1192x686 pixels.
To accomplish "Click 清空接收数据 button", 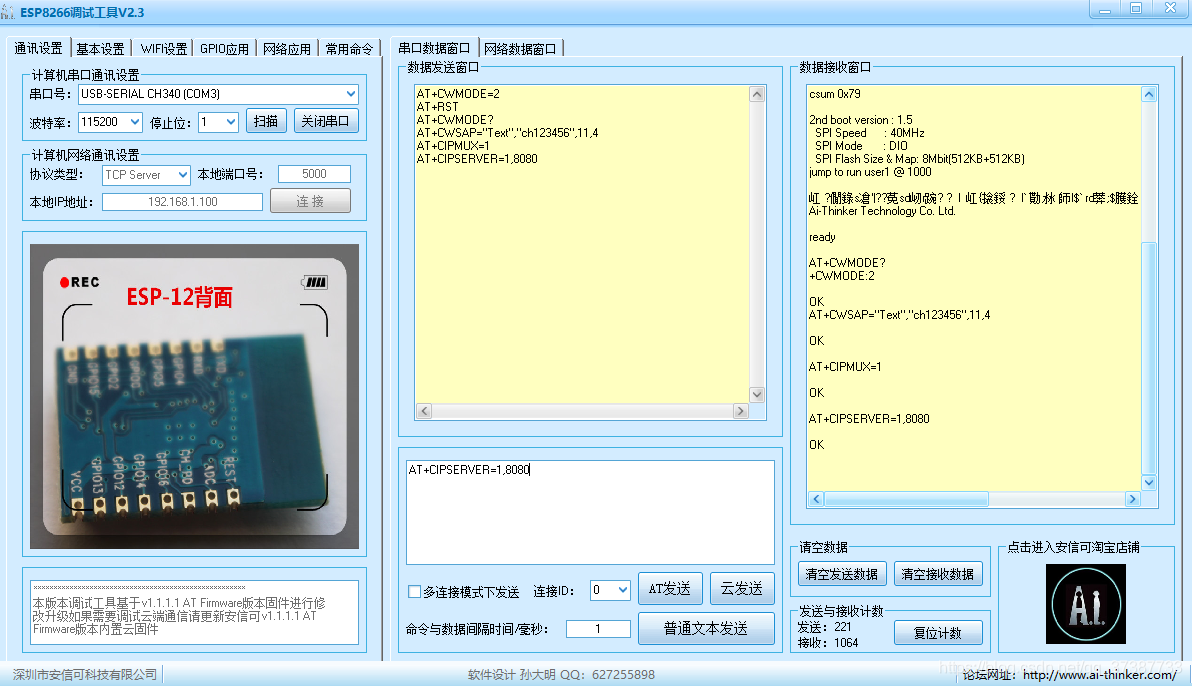I will [938, 574].
